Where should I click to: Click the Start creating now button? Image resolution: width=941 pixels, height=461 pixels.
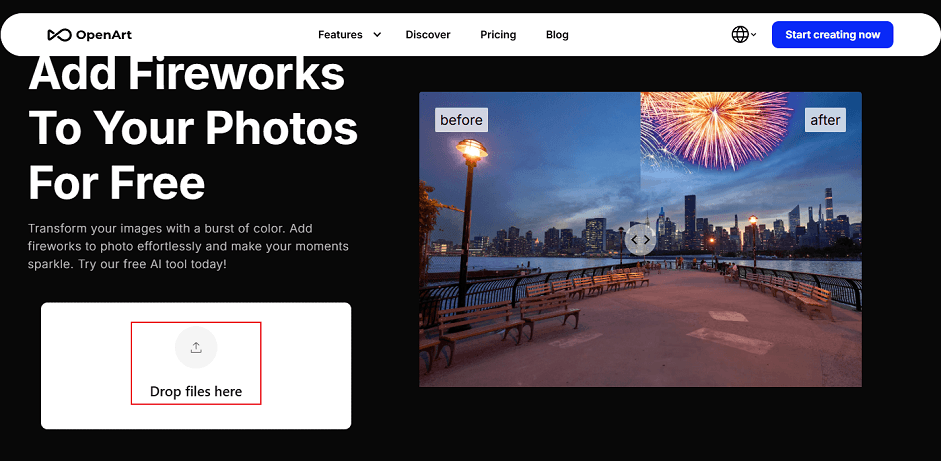832,35
